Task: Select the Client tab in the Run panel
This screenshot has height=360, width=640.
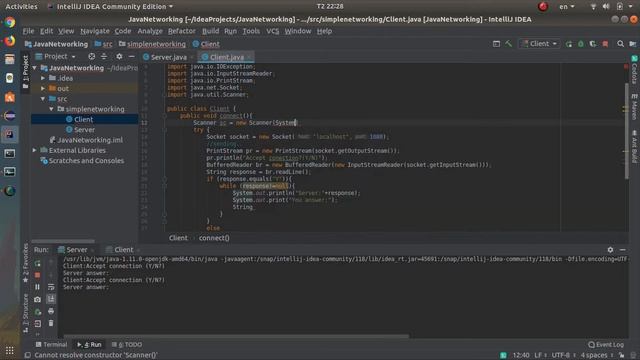Action: 123,249
